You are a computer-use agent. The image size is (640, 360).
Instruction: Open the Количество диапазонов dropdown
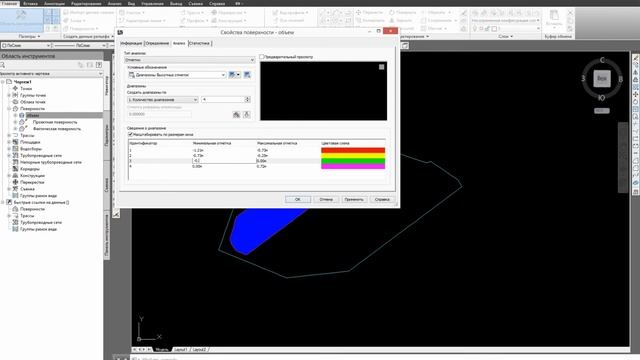click(162, 100)
